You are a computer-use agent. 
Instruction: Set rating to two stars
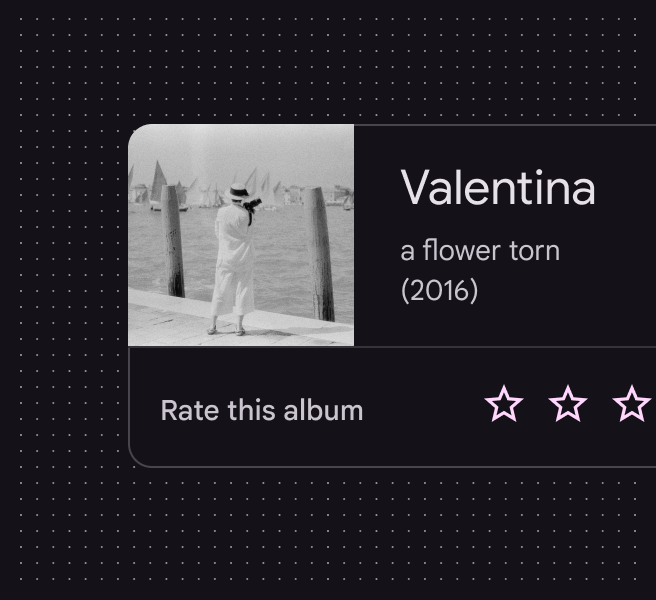(568, 405)
